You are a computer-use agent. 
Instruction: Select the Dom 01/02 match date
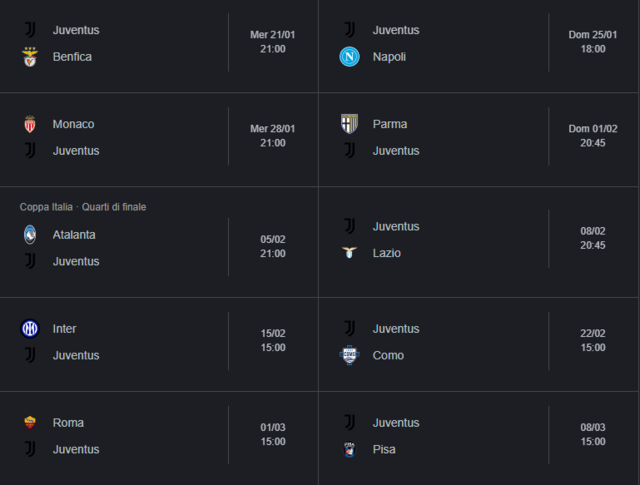(x=593, y=129)
